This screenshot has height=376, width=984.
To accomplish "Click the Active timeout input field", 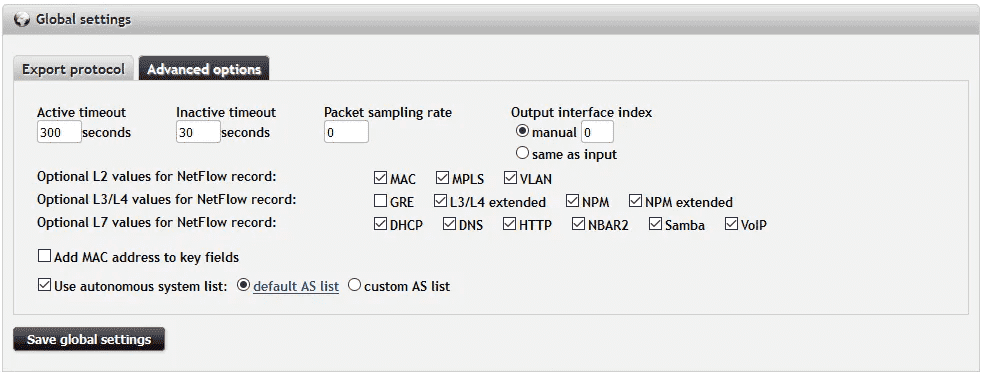I will [59, 132].
